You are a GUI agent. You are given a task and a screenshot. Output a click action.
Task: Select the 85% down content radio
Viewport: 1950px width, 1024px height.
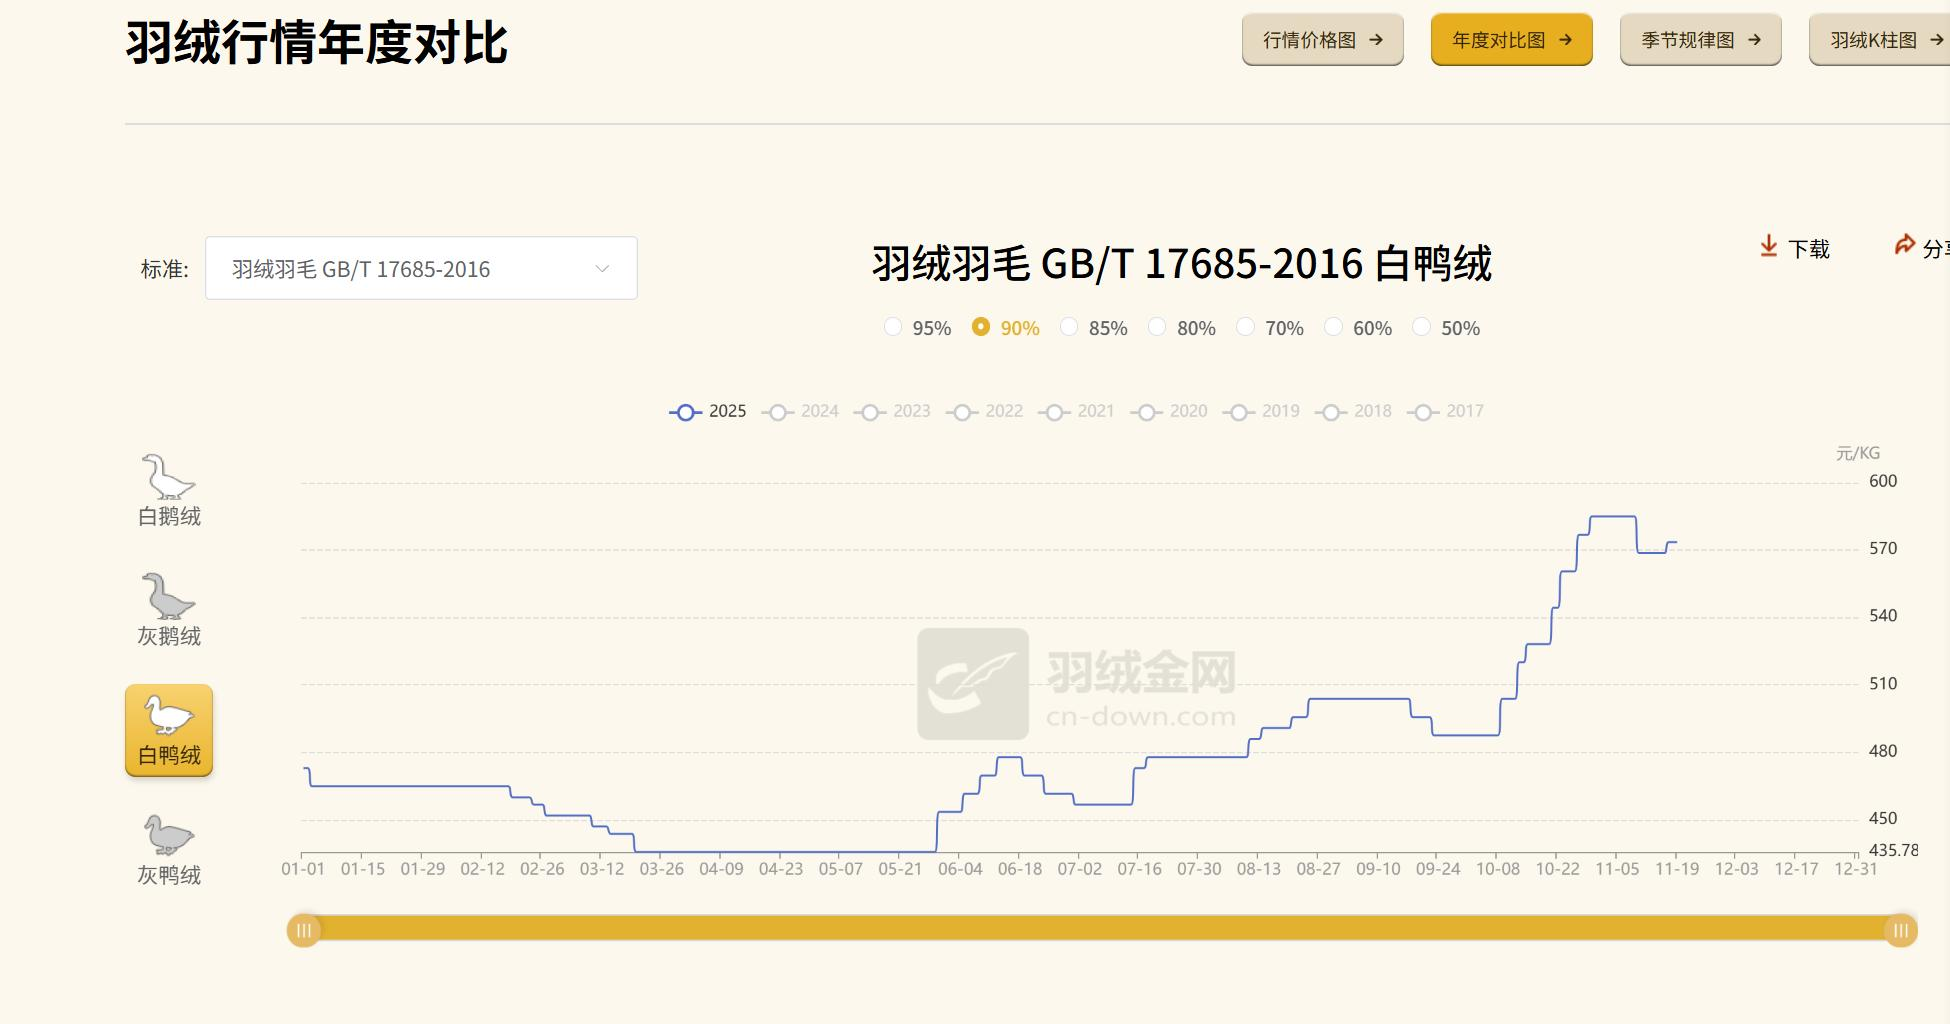(1069, 327)
